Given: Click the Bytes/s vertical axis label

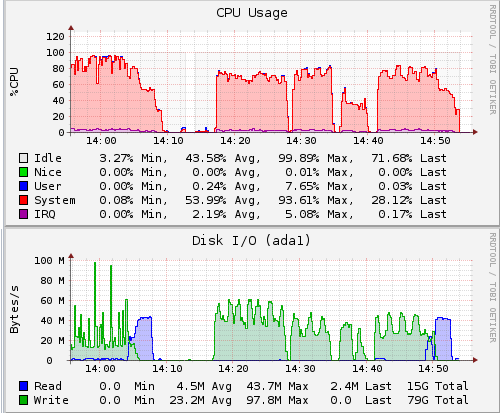Looking at the screenshot, I should click(x=14, y=309).
